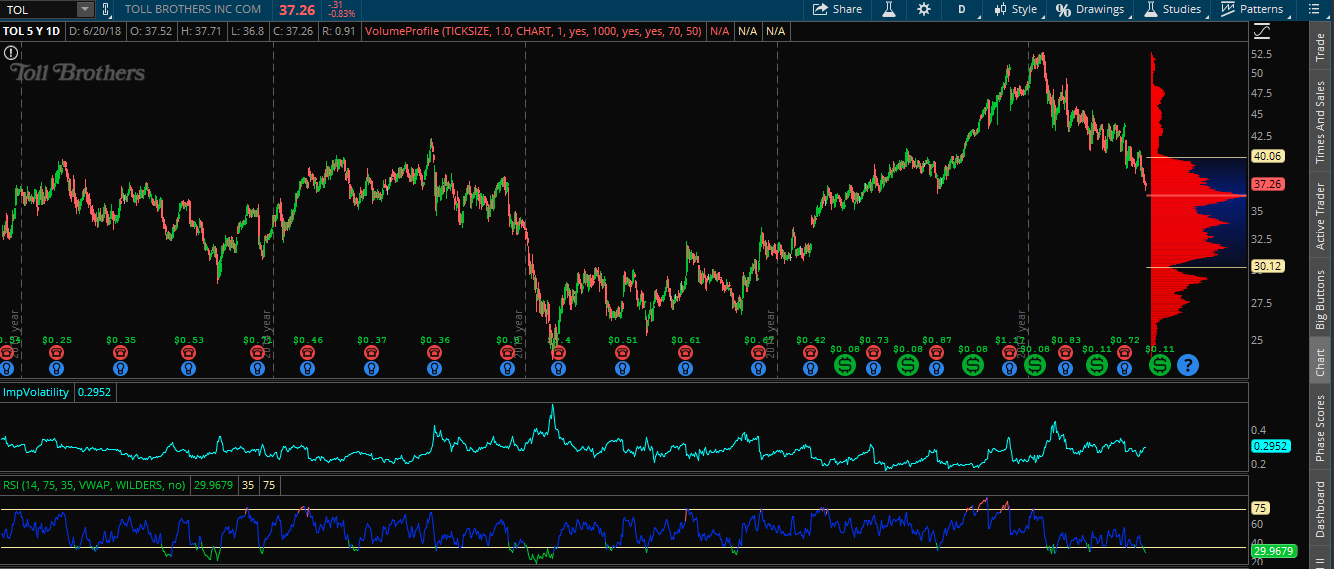Click the red phone icon under $0.73
This screenshot has width=1334, height=569.
[873, 352]
